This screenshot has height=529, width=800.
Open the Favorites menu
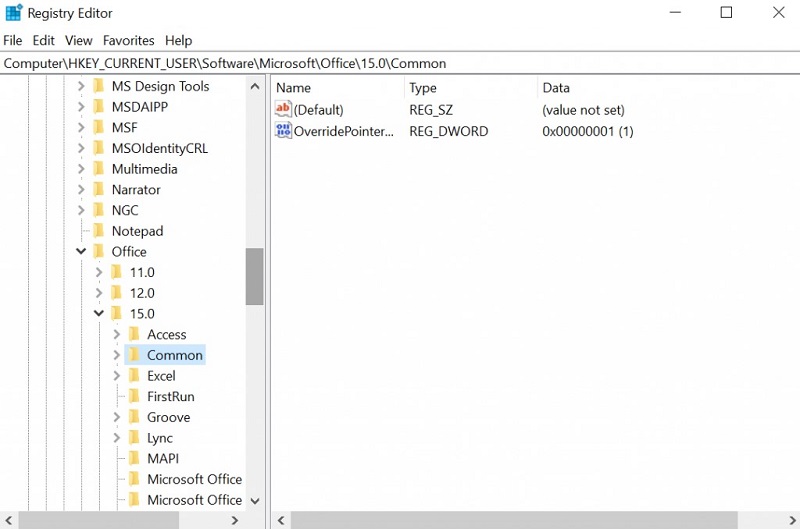click(128, 41)
